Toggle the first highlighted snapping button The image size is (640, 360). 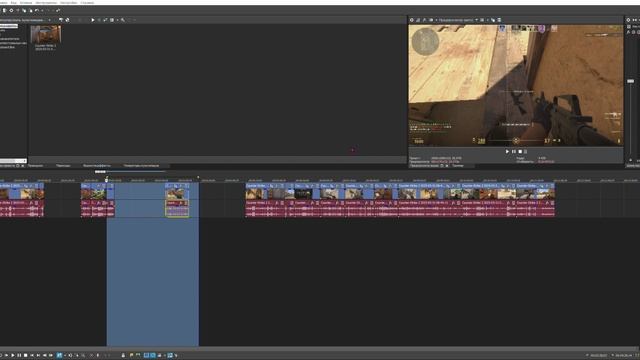coord(146,356)
